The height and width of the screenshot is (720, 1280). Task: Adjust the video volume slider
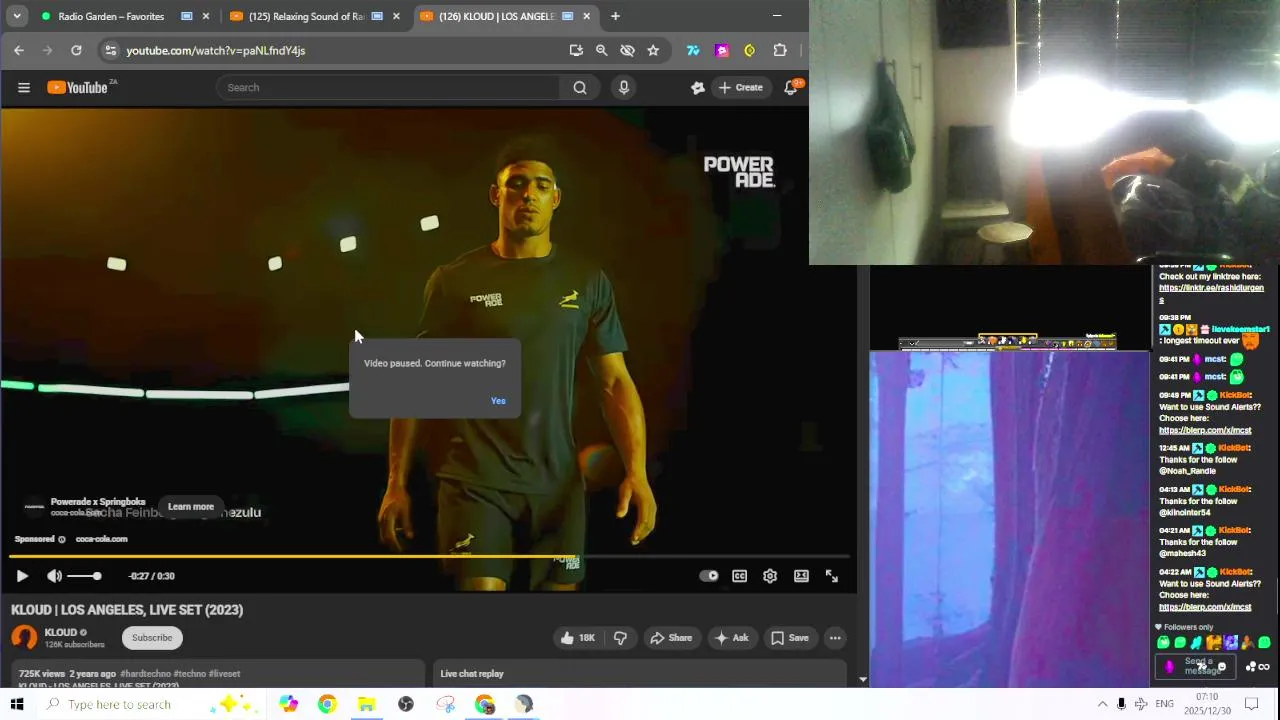[82, 576]
